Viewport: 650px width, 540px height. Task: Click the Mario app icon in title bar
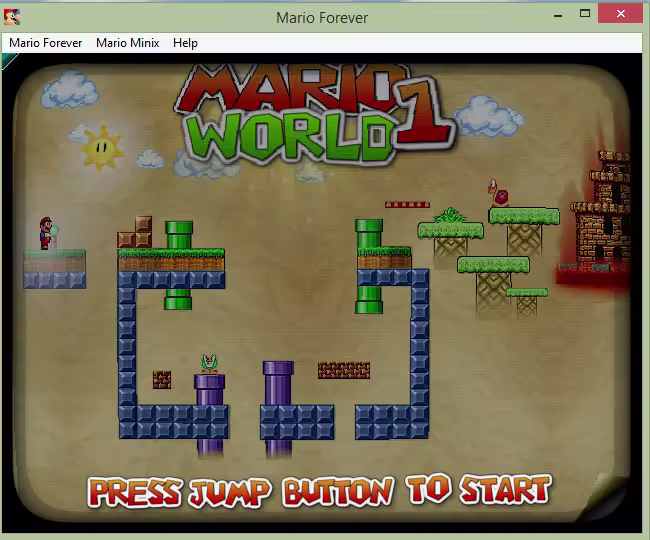12,16
